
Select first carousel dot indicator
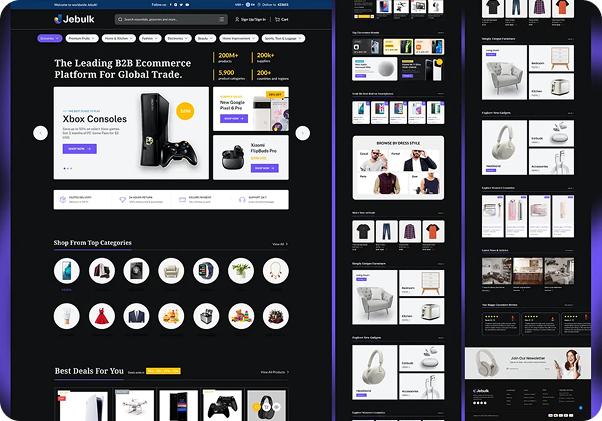pos(64,168)
